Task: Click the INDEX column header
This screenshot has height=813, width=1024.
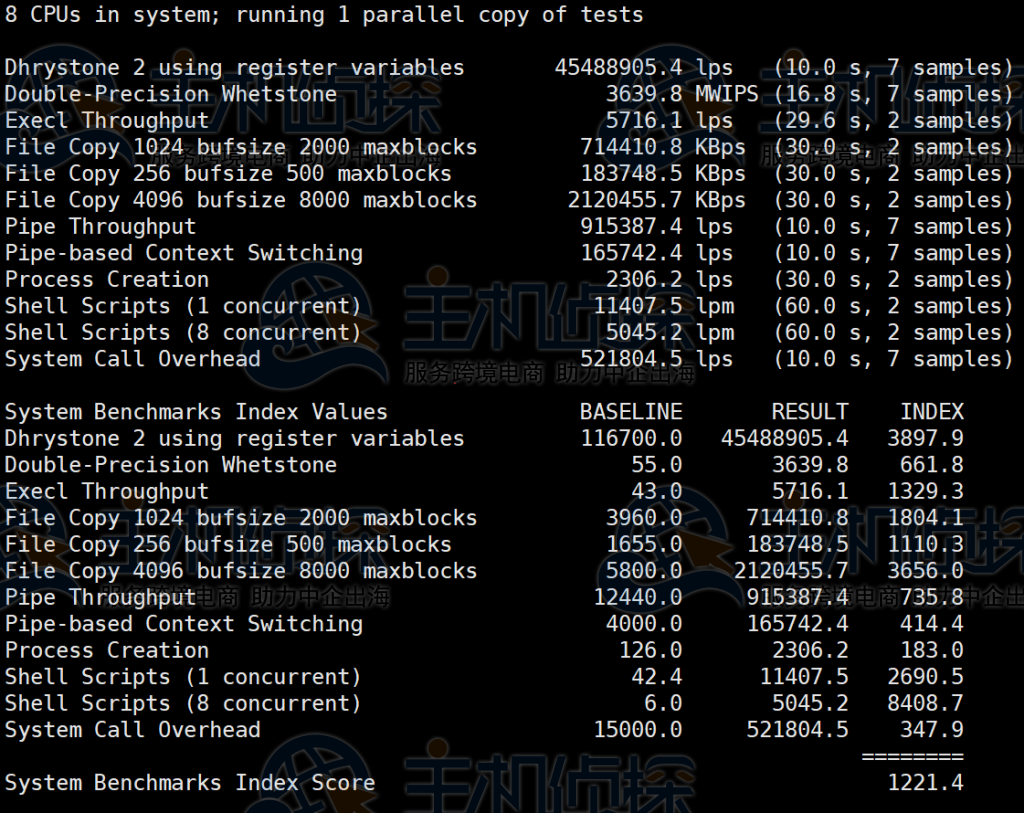Action: (931, 412)
